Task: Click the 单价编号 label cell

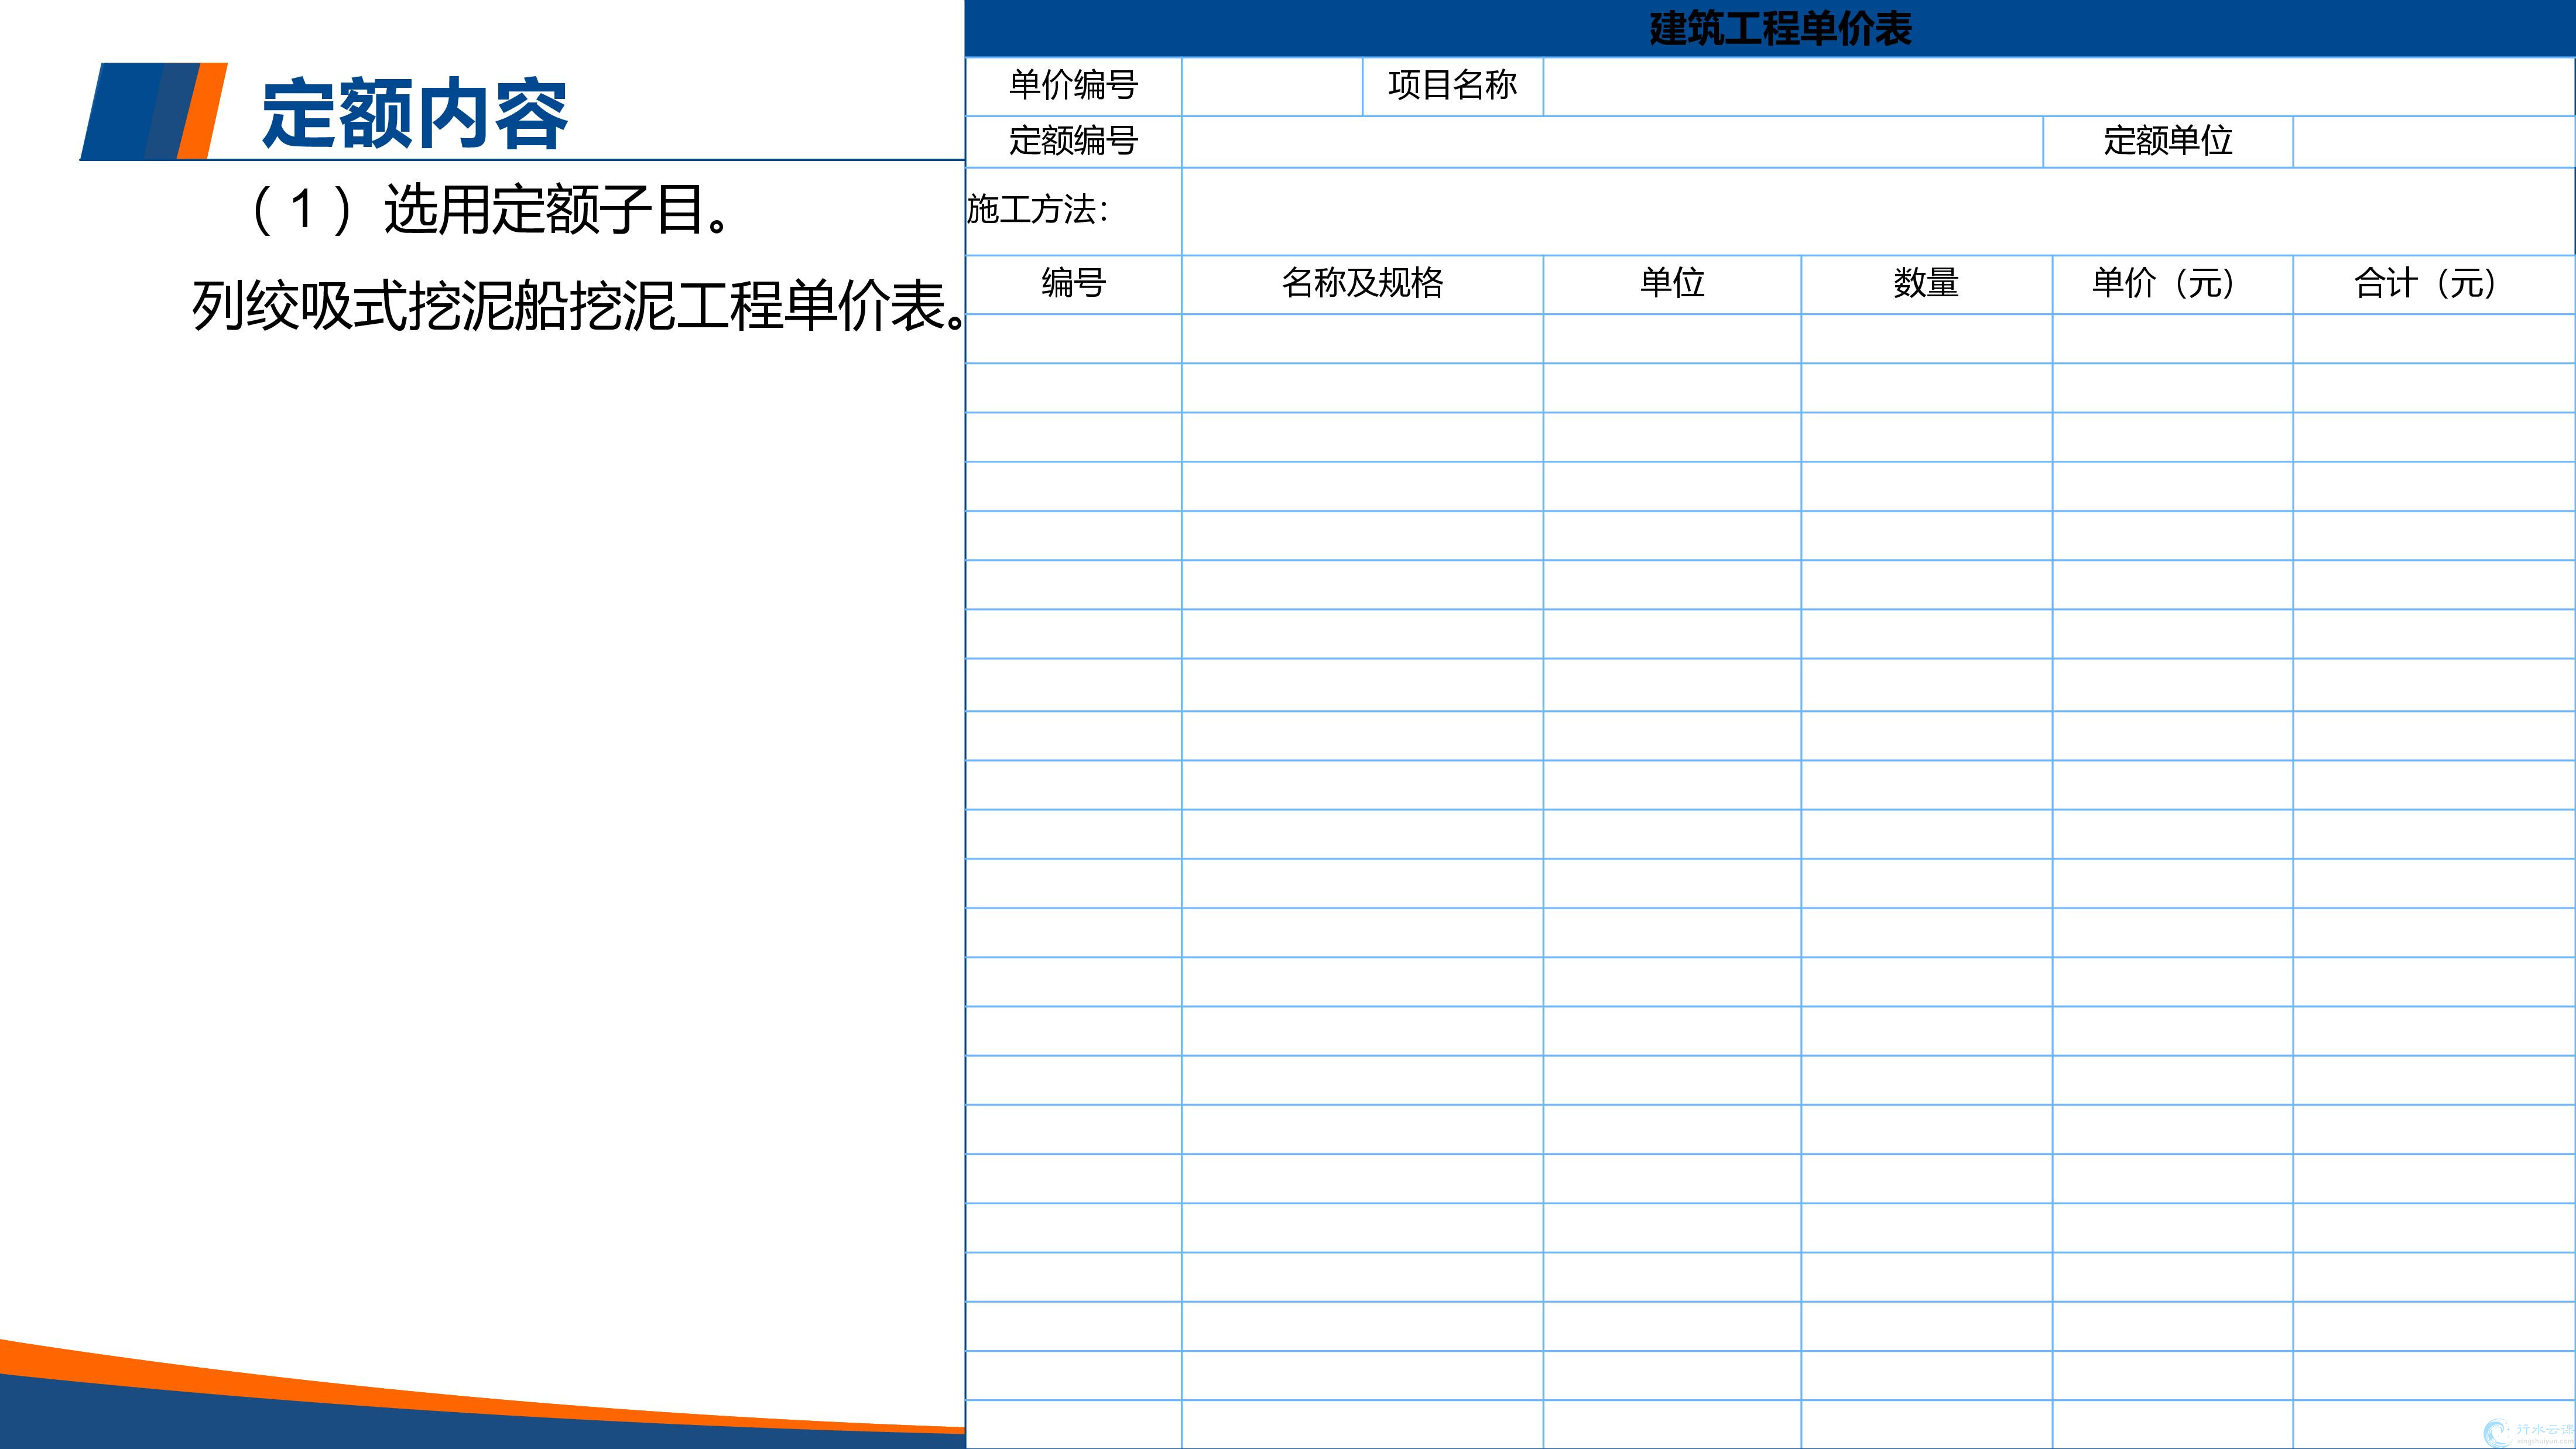Action: (x=1073, y=86)
